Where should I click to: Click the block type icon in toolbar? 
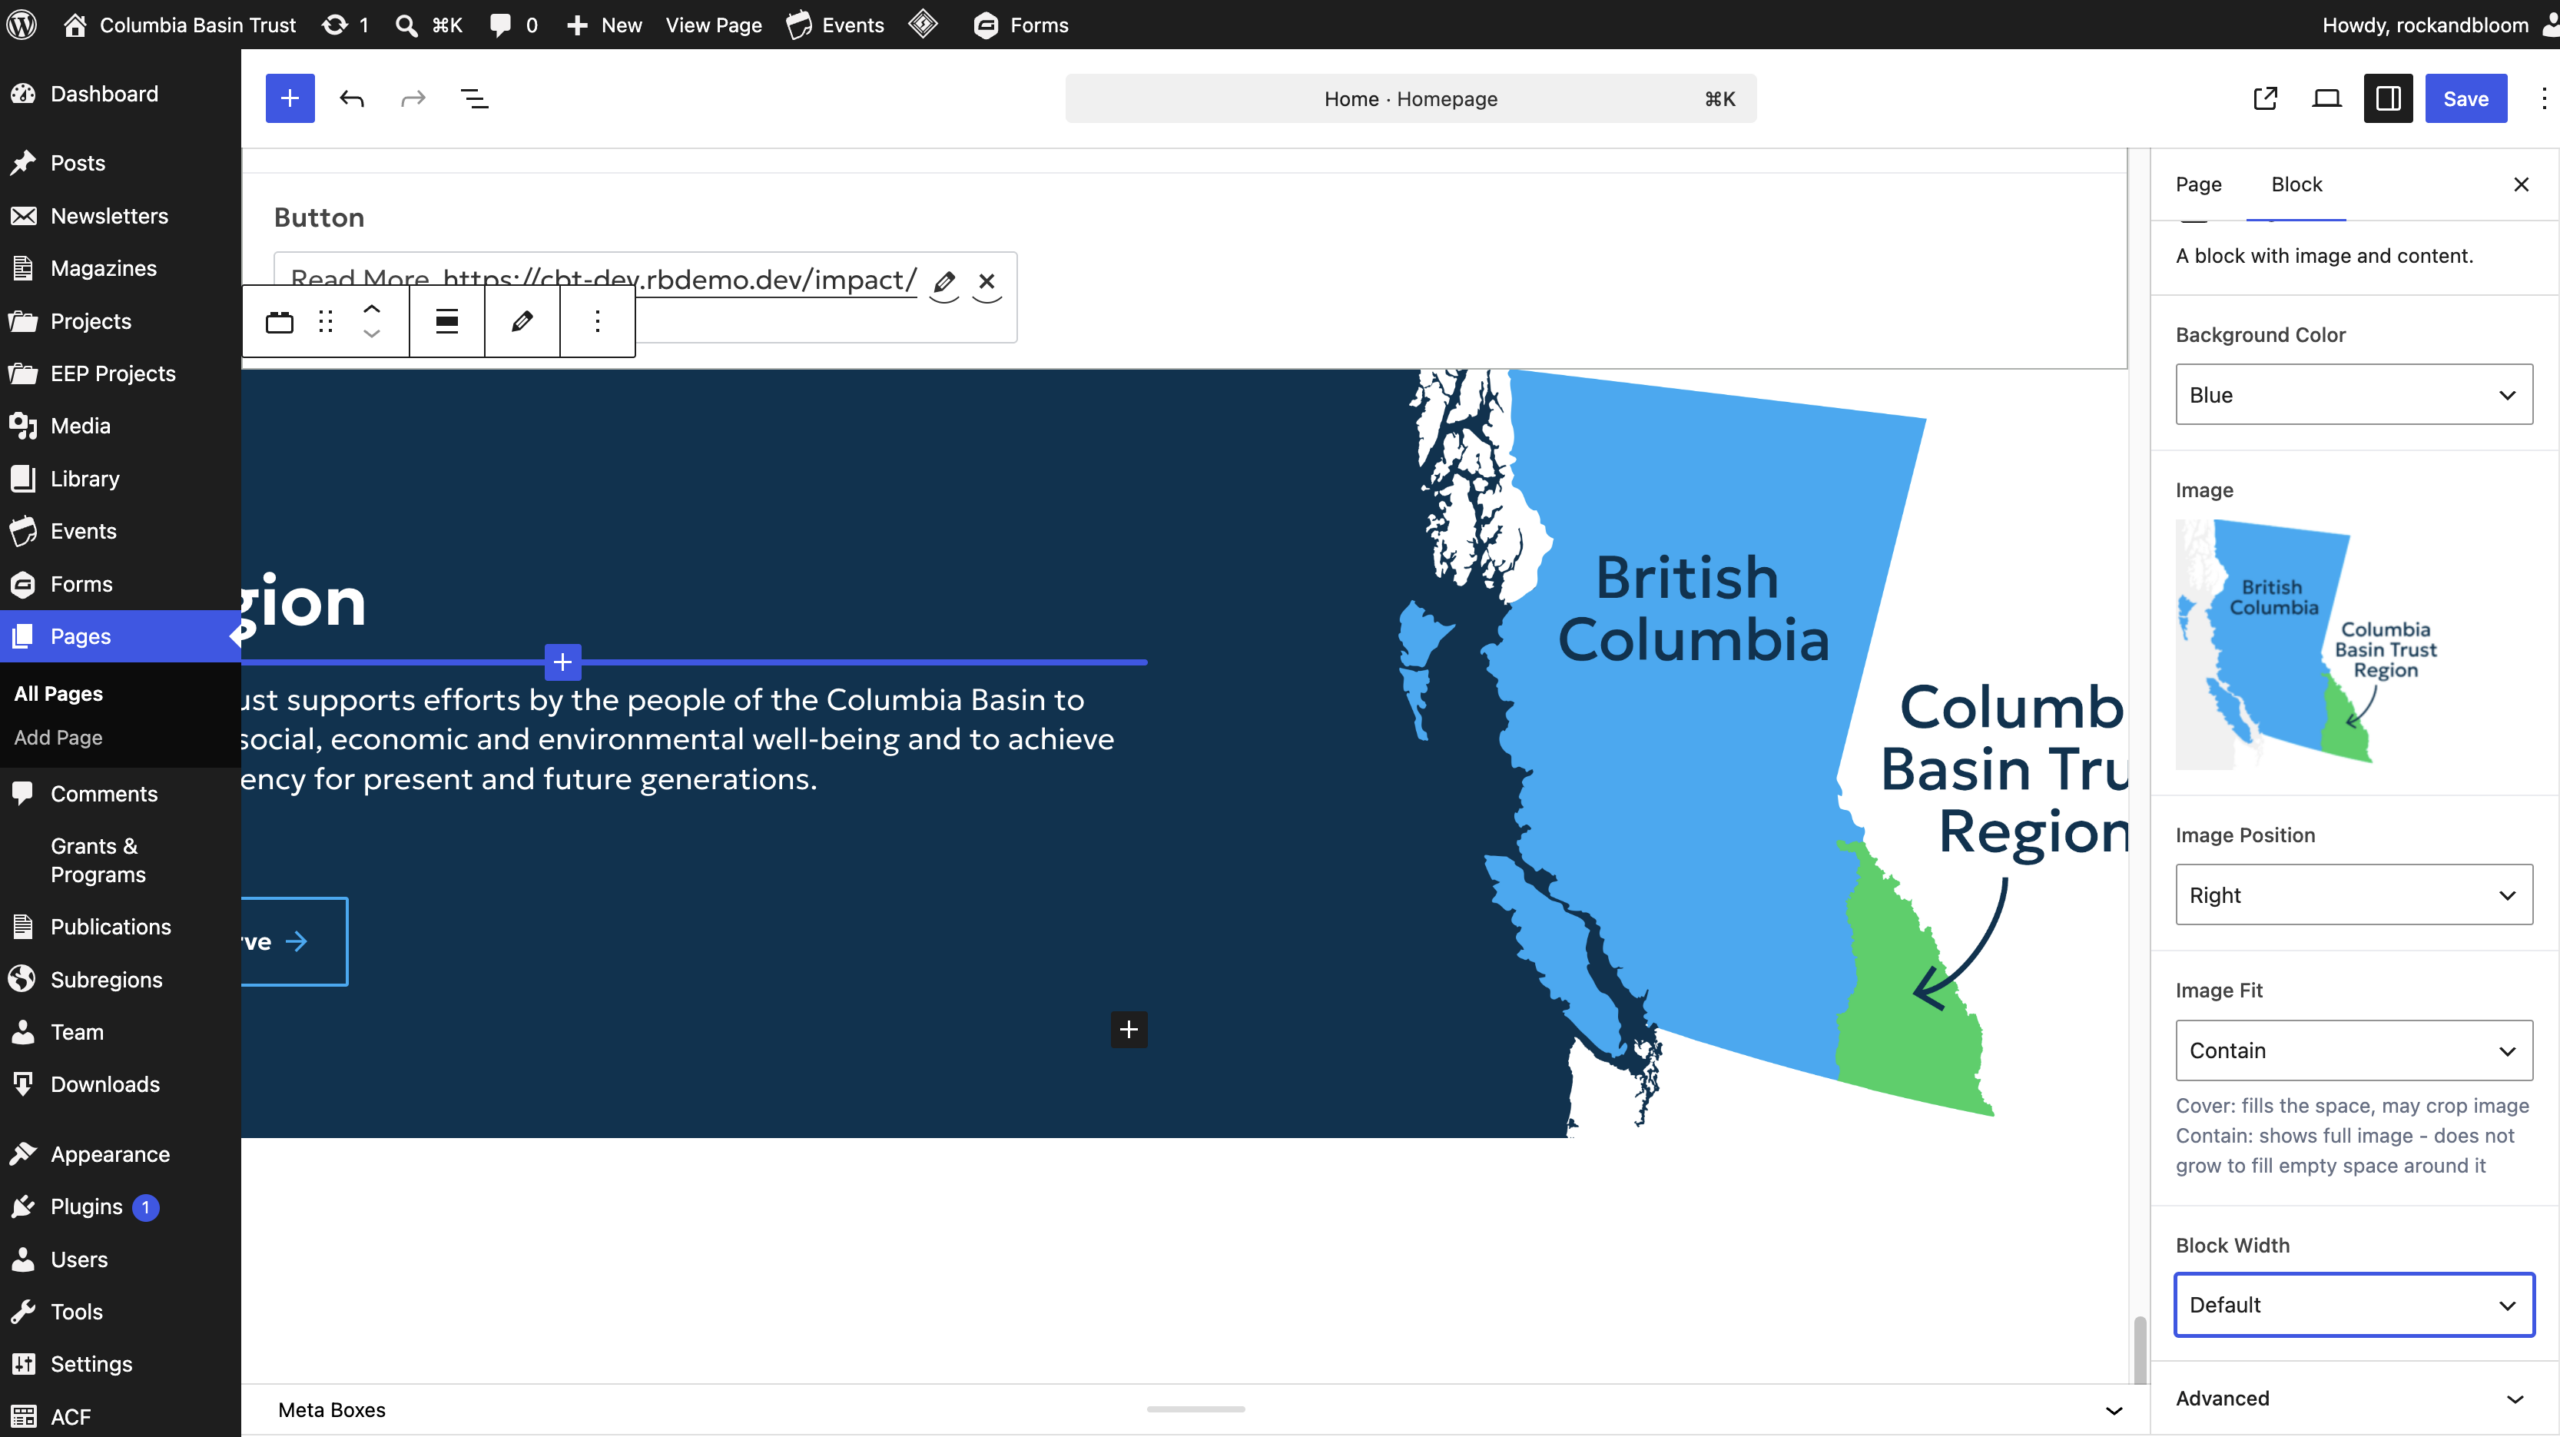[x=280, y=321]
